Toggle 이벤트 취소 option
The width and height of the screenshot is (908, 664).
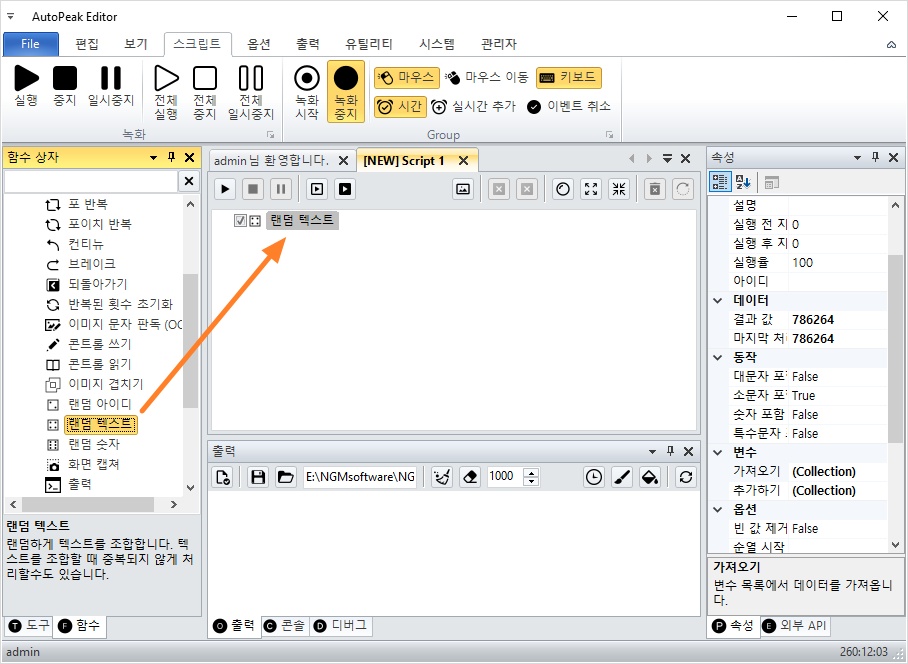569,107
